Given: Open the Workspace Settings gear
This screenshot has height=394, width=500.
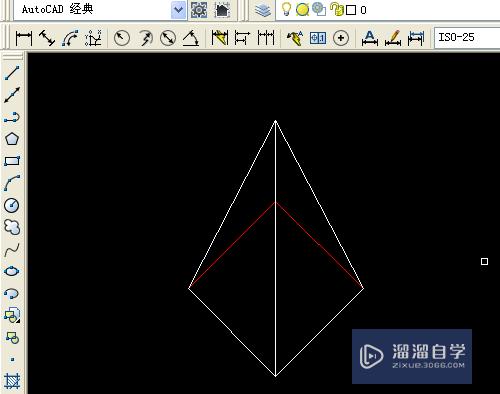Looking at the screenshot, I should [x=199, y=10].
